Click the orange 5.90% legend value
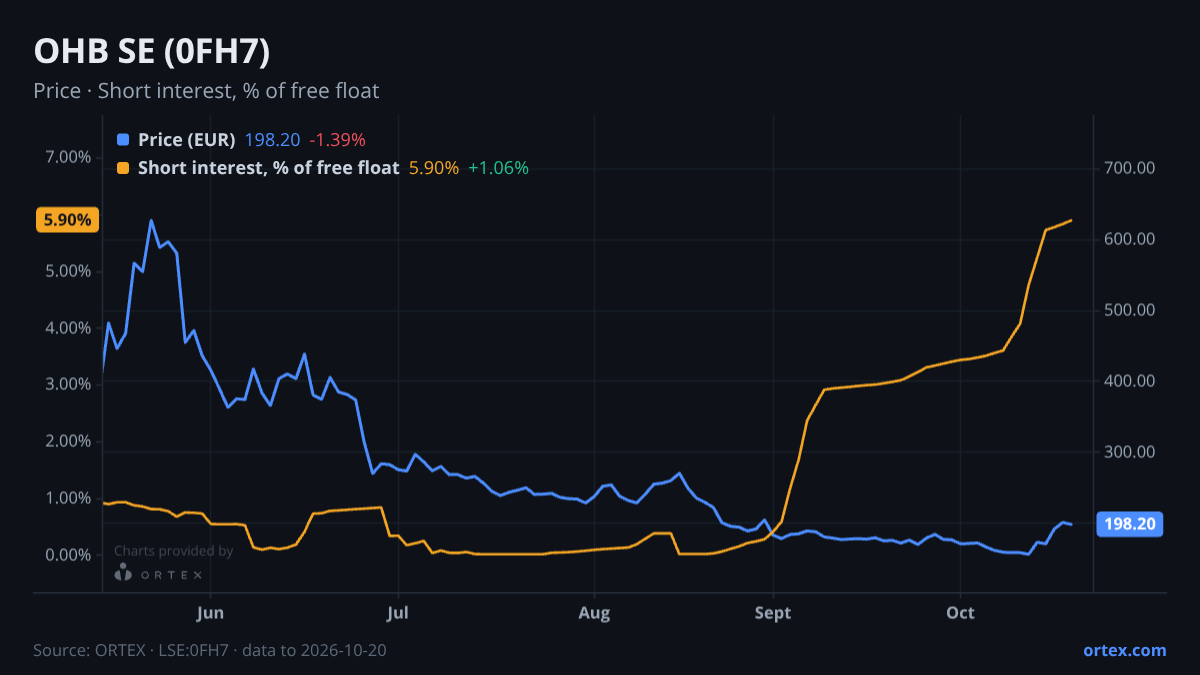This screenshot has height=675, width=1200. 434,168
